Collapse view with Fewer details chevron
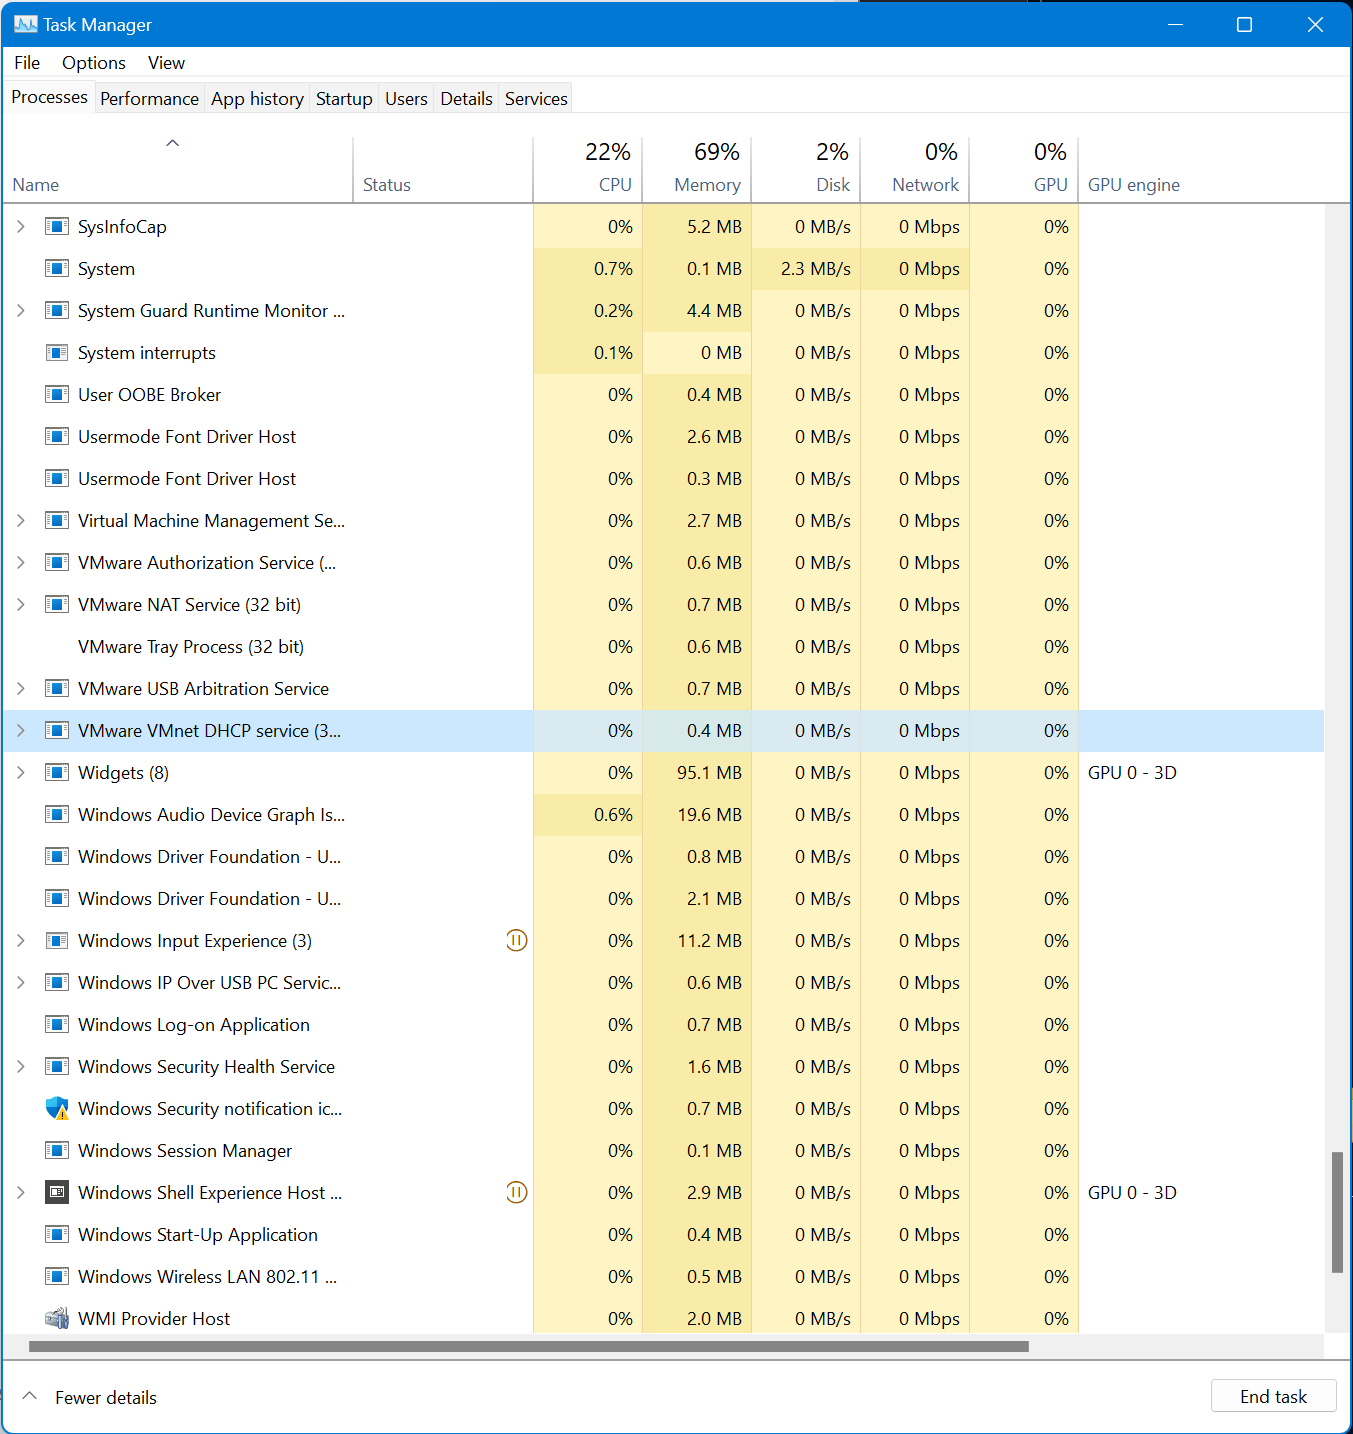Viewport: 1353px width, 1434px height. 30,1396
